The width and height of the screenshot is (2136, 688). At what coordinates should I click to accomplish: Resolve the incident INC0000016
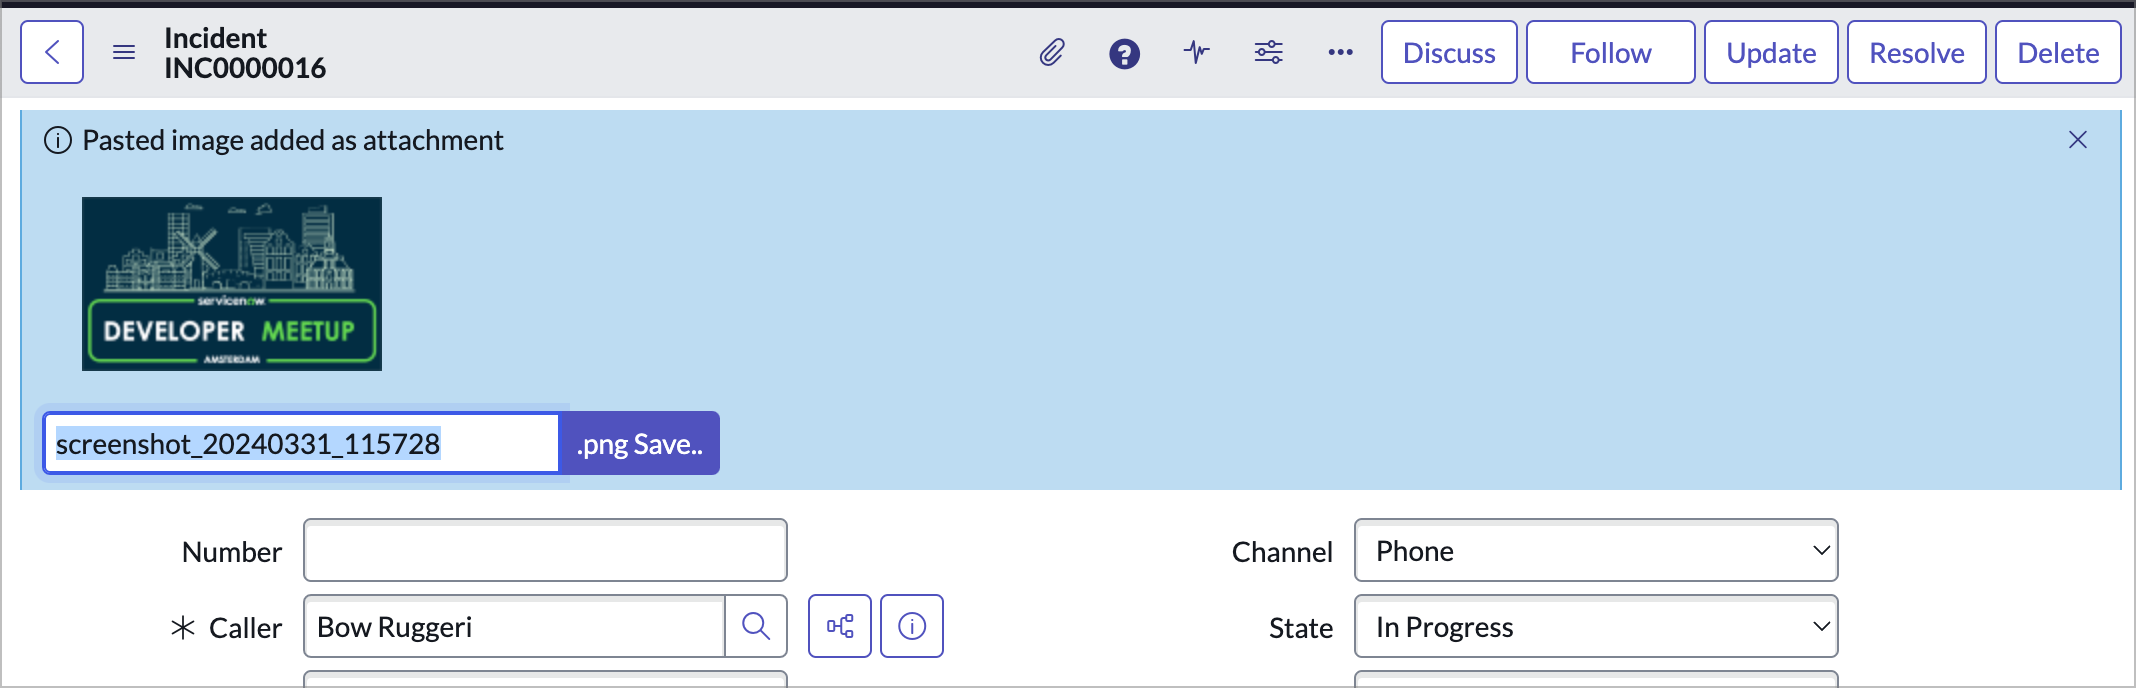(1916, 52)
